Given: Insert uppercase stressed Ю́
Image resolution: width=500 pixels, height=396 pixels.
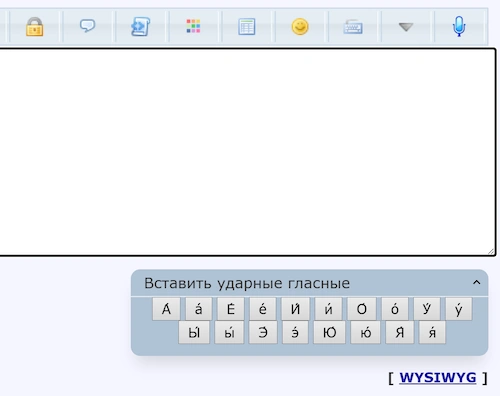Looking at the screenshot, I should (329, 332).
